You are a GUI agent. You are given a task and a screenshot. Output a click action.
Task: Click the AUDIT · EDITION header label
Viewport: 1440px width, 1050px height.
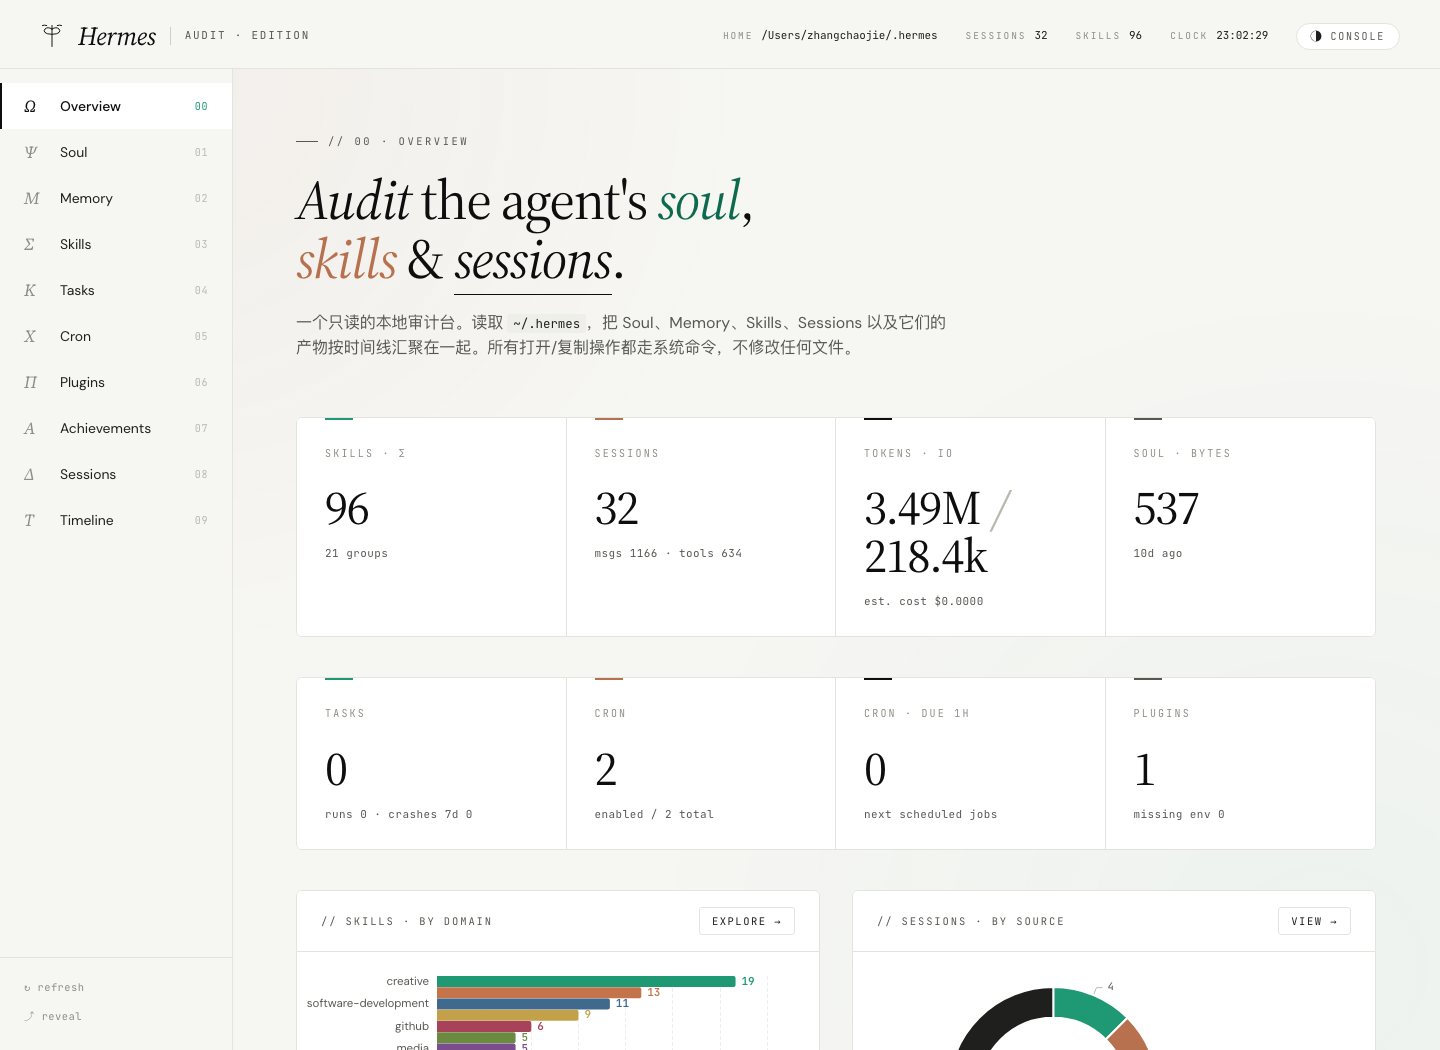point(247,35)
